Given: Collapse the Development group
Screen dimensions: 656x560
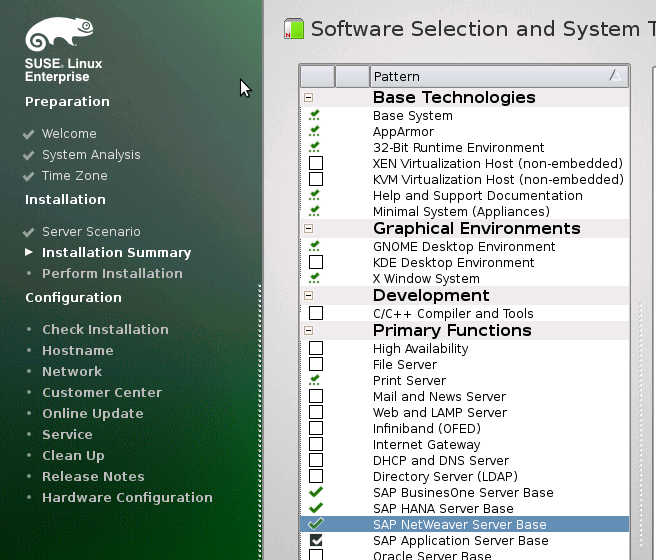Looking at the screenshot, I should [308, 296].
